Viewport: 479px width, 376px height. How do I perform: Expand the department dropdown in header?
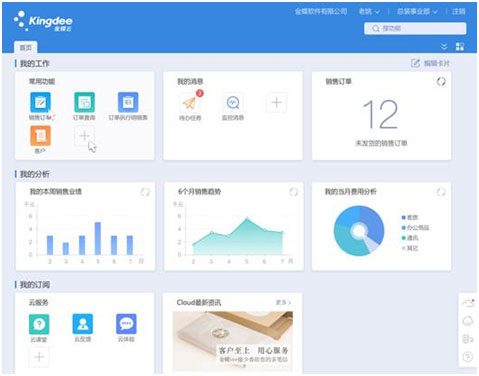417,12
